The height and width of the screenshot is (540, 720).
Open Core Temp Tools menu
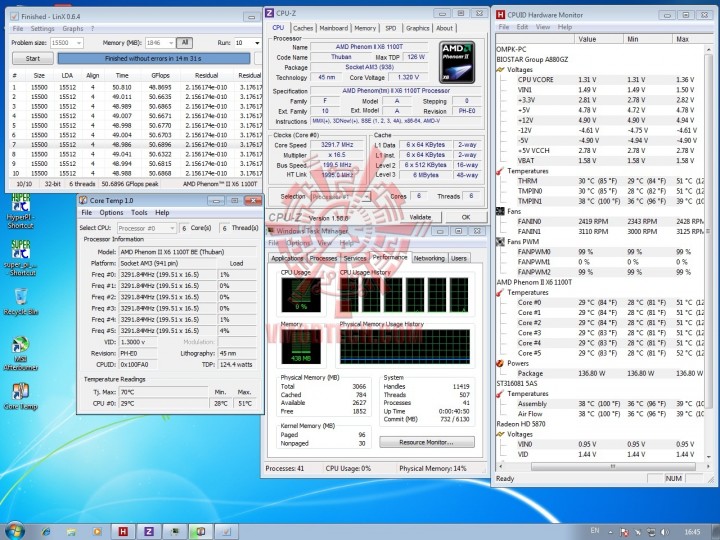(139, 213)
